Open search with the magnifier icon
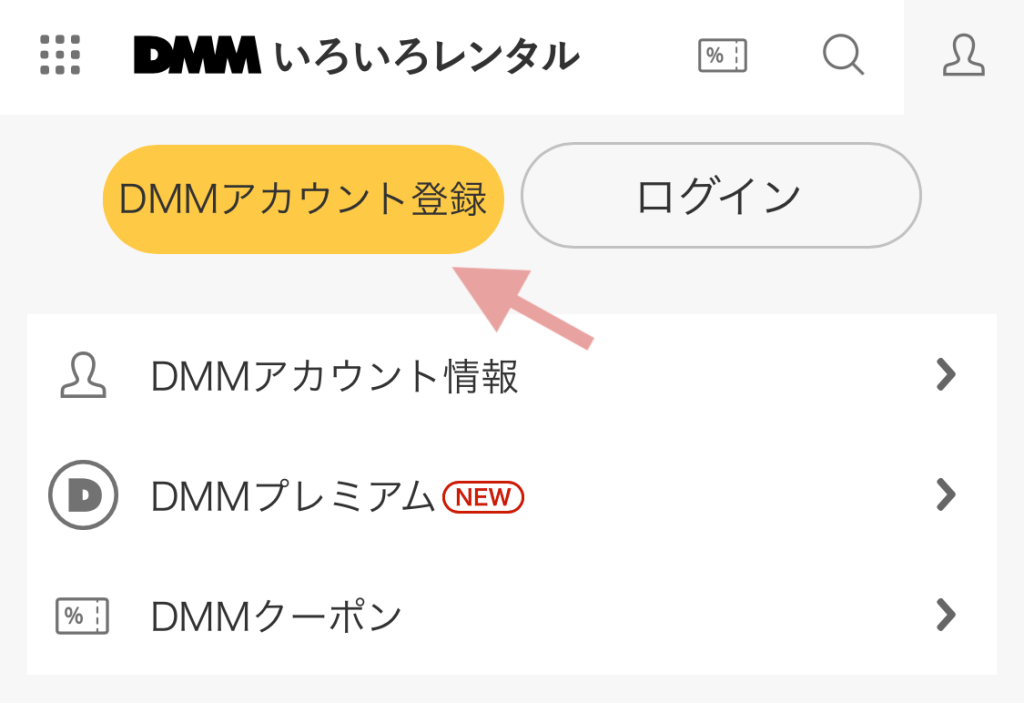The width and height of the screenshot is (1024, 703). [x=843, y=55]
